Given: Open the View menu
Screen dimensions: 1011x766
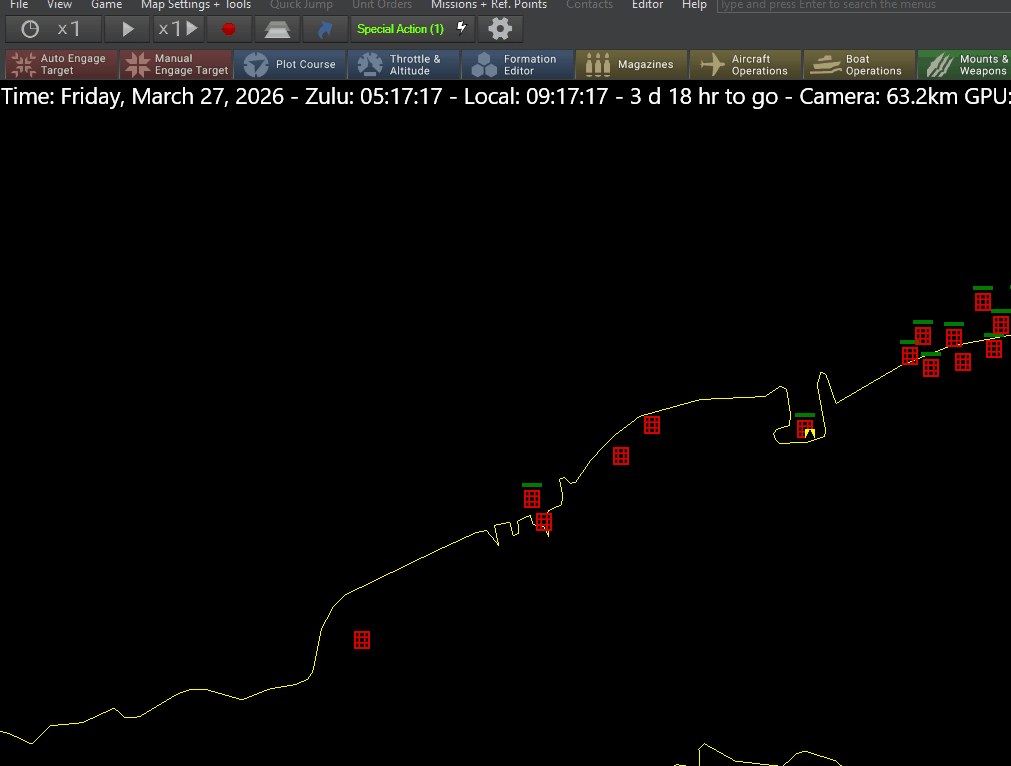Looking at the screenshot, I should pos(59,5).
